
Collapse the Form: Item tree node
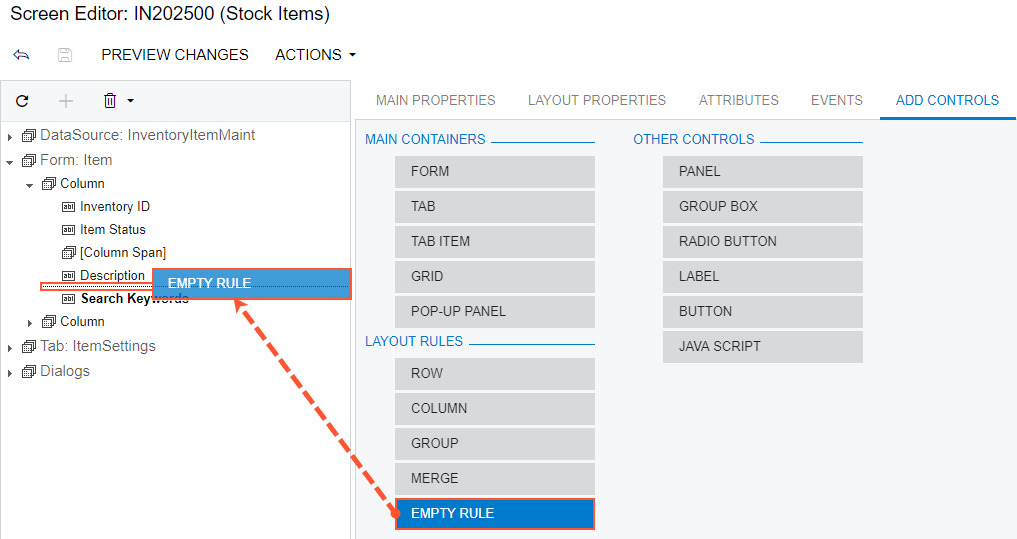(9, 161)
